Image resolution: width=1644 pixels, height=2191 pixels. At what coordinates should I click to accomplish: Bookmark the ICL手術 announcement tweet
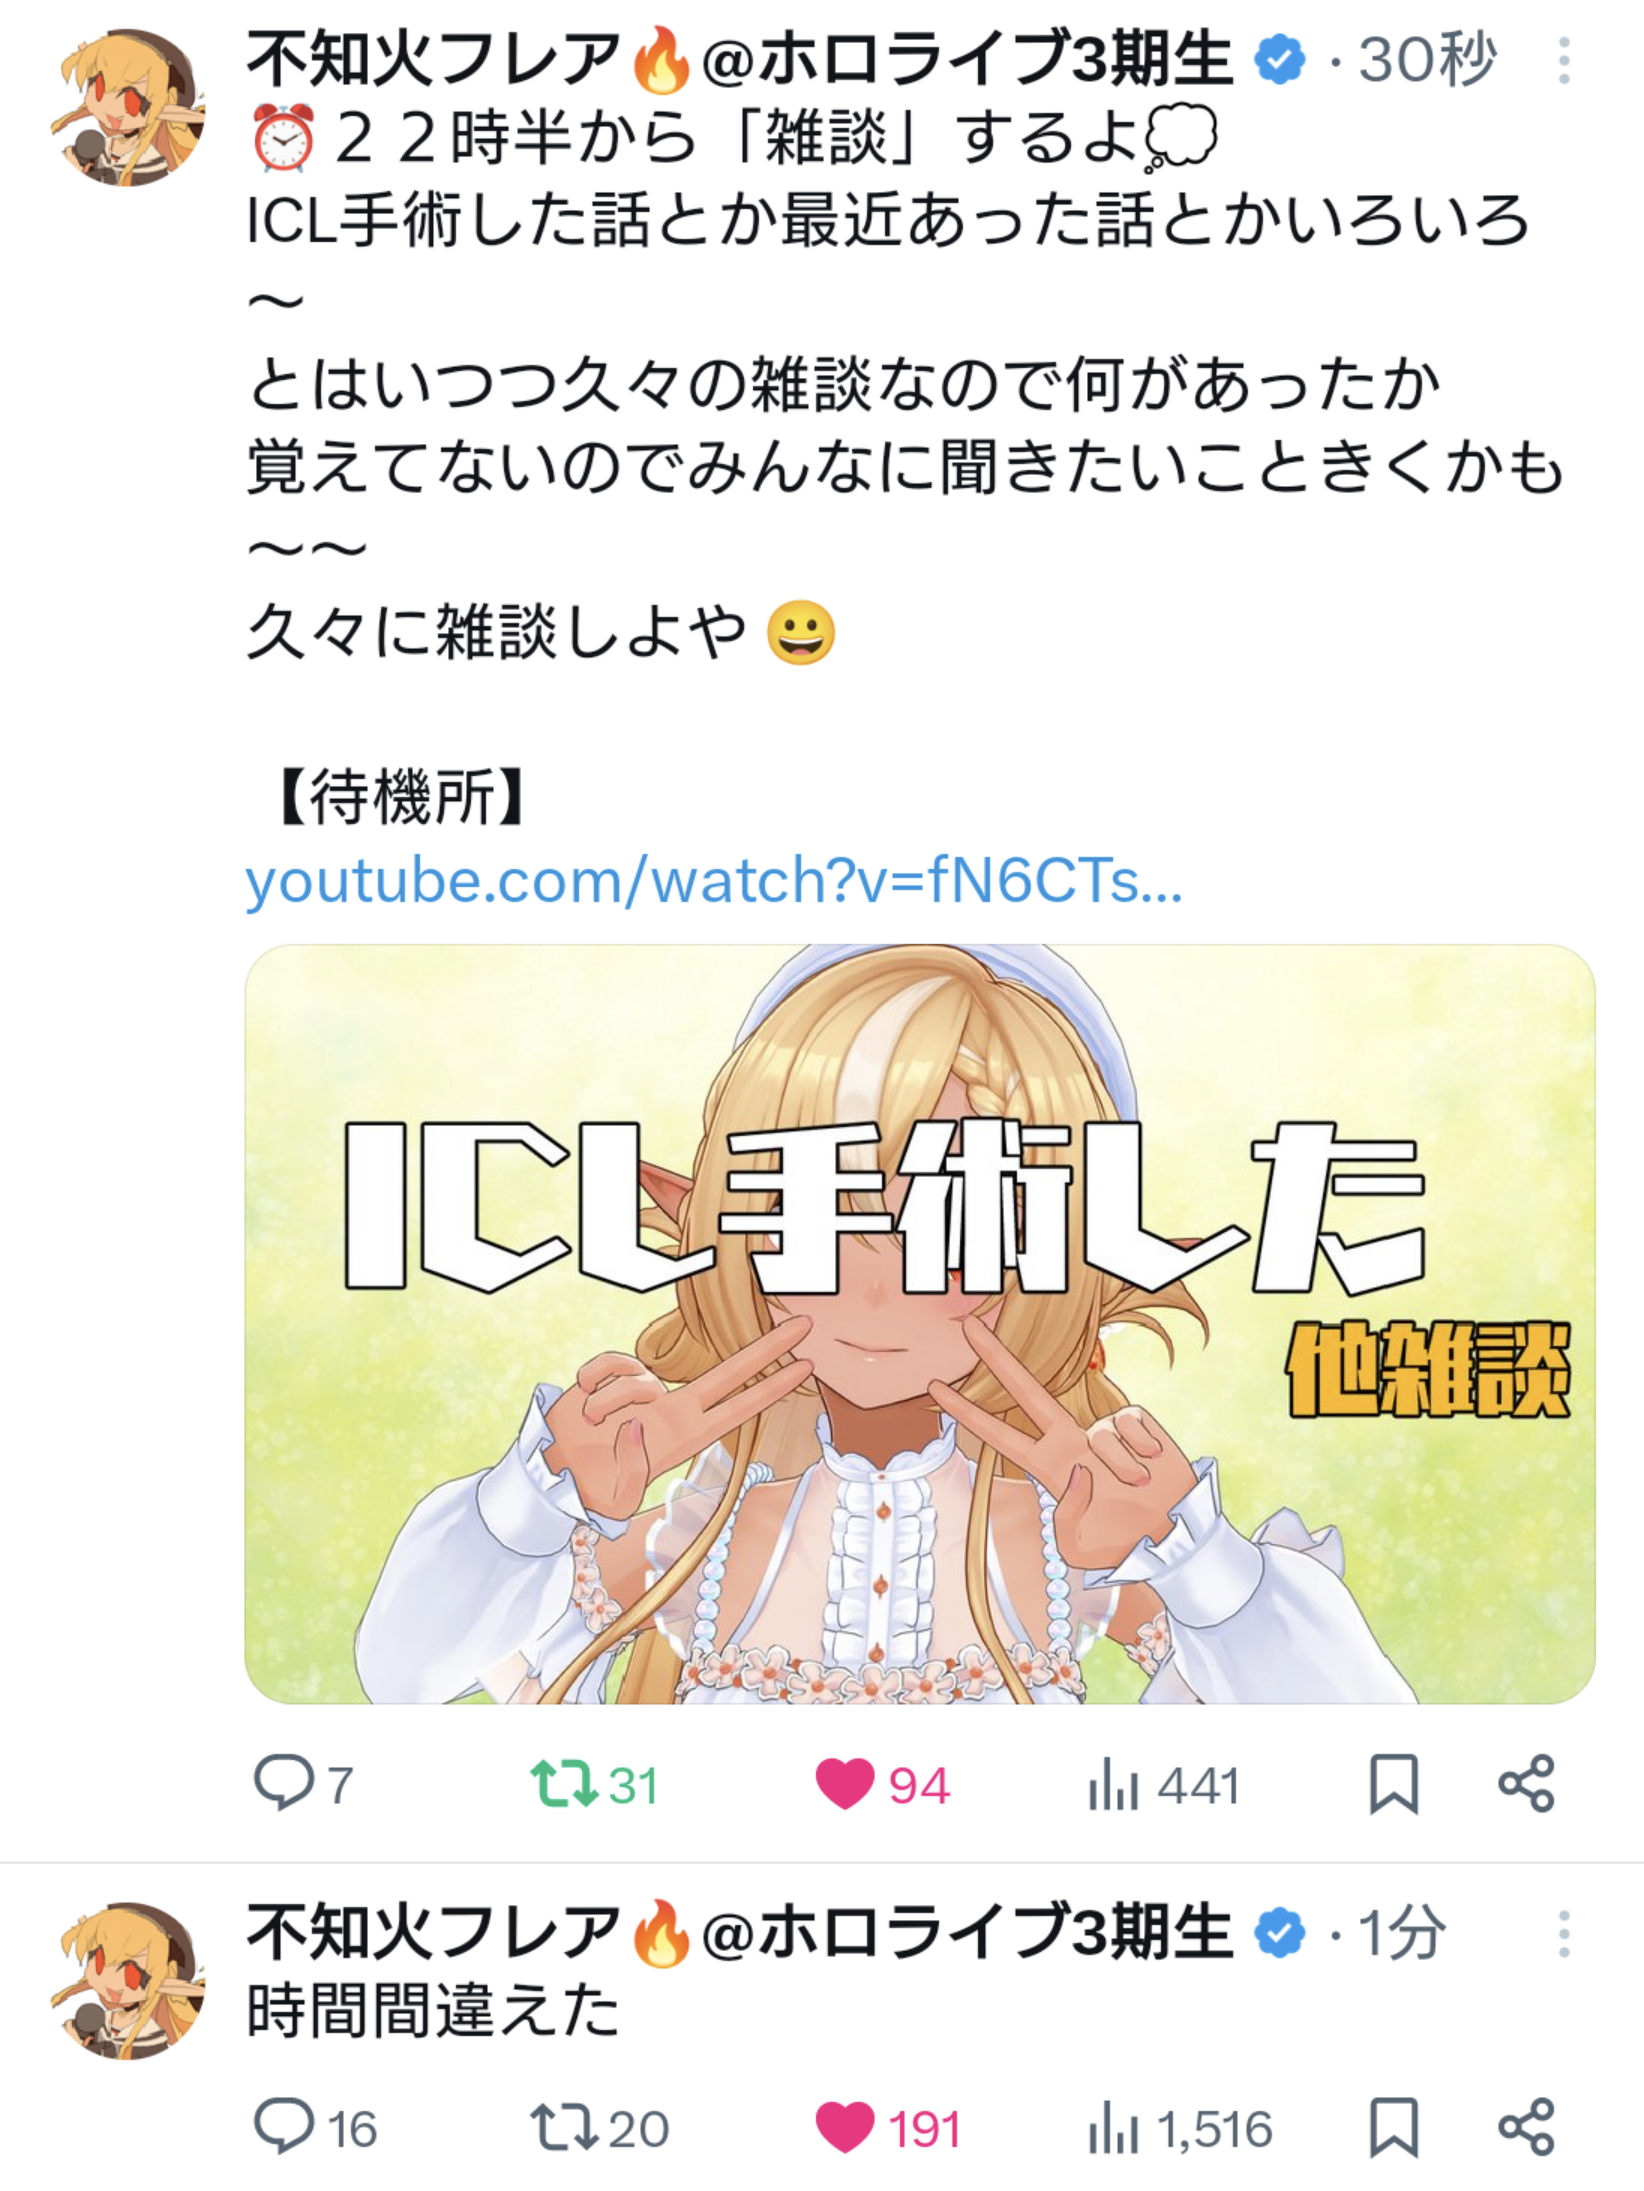pyautogui.click(x=1394, y=1784)
